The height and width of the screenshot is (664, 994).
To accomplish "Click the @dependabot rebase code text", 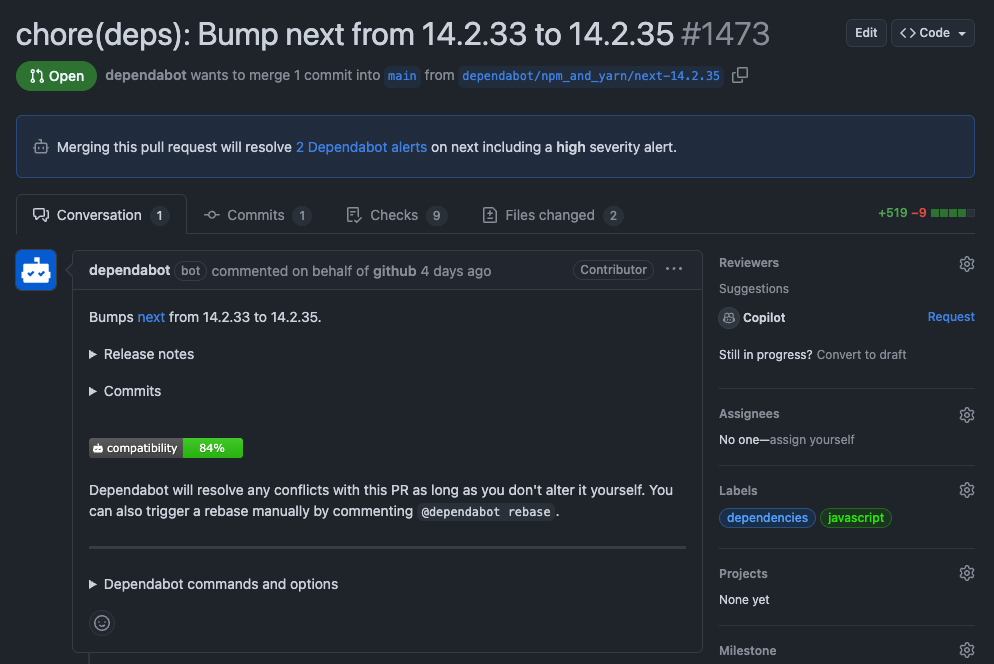I will point(486,512).
